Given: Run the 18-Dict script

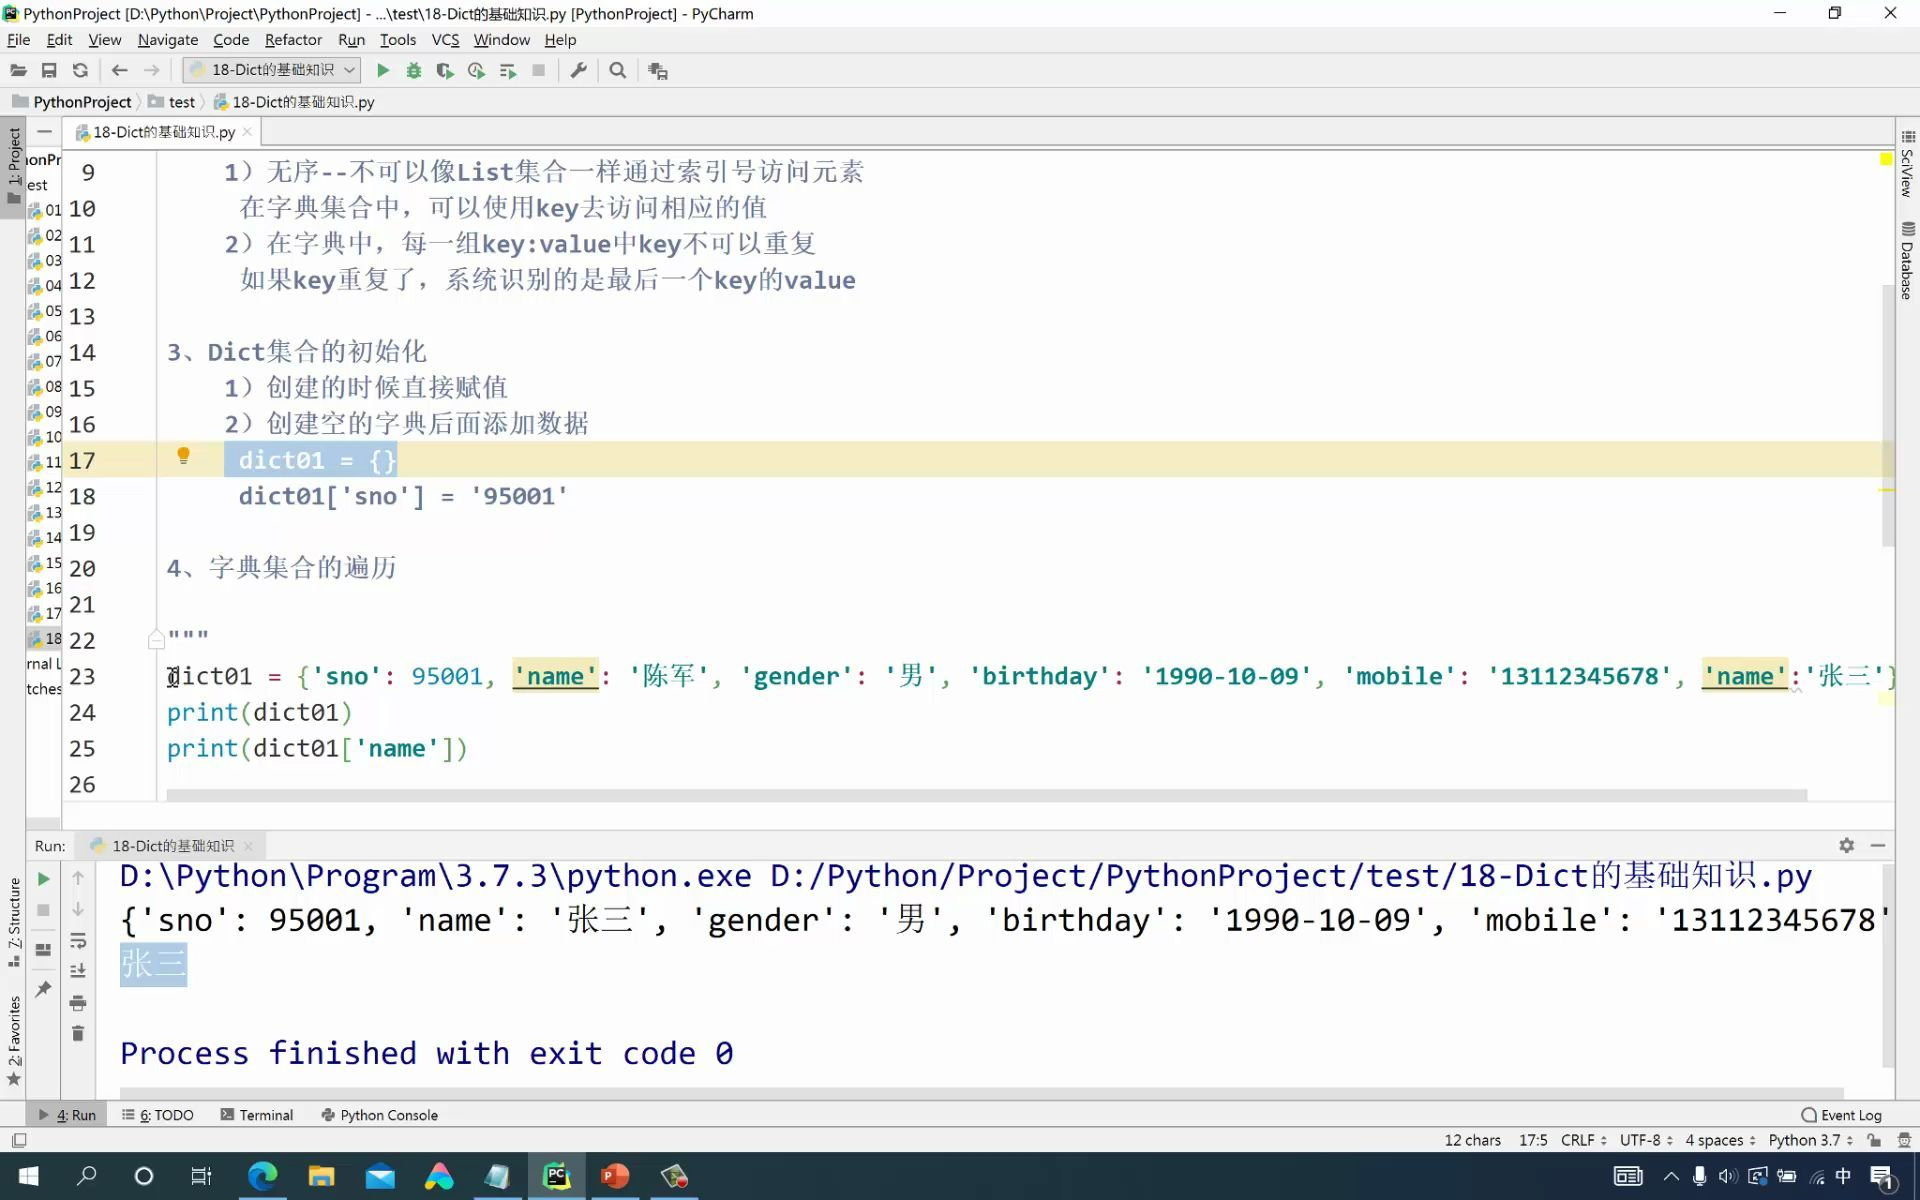Looking at the screenshot, I should (383, 70).
